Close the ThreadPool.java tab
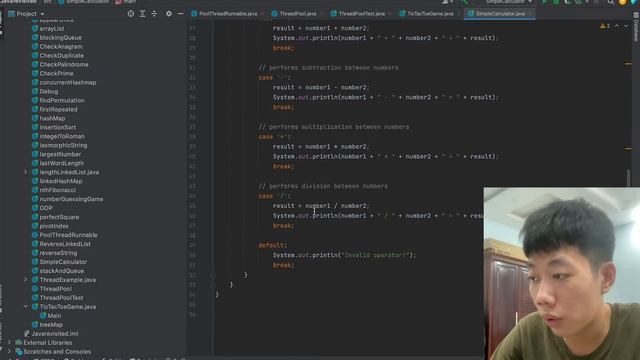Image resolution: width=640 pixels, height=360 pixels. pos(321,14)
